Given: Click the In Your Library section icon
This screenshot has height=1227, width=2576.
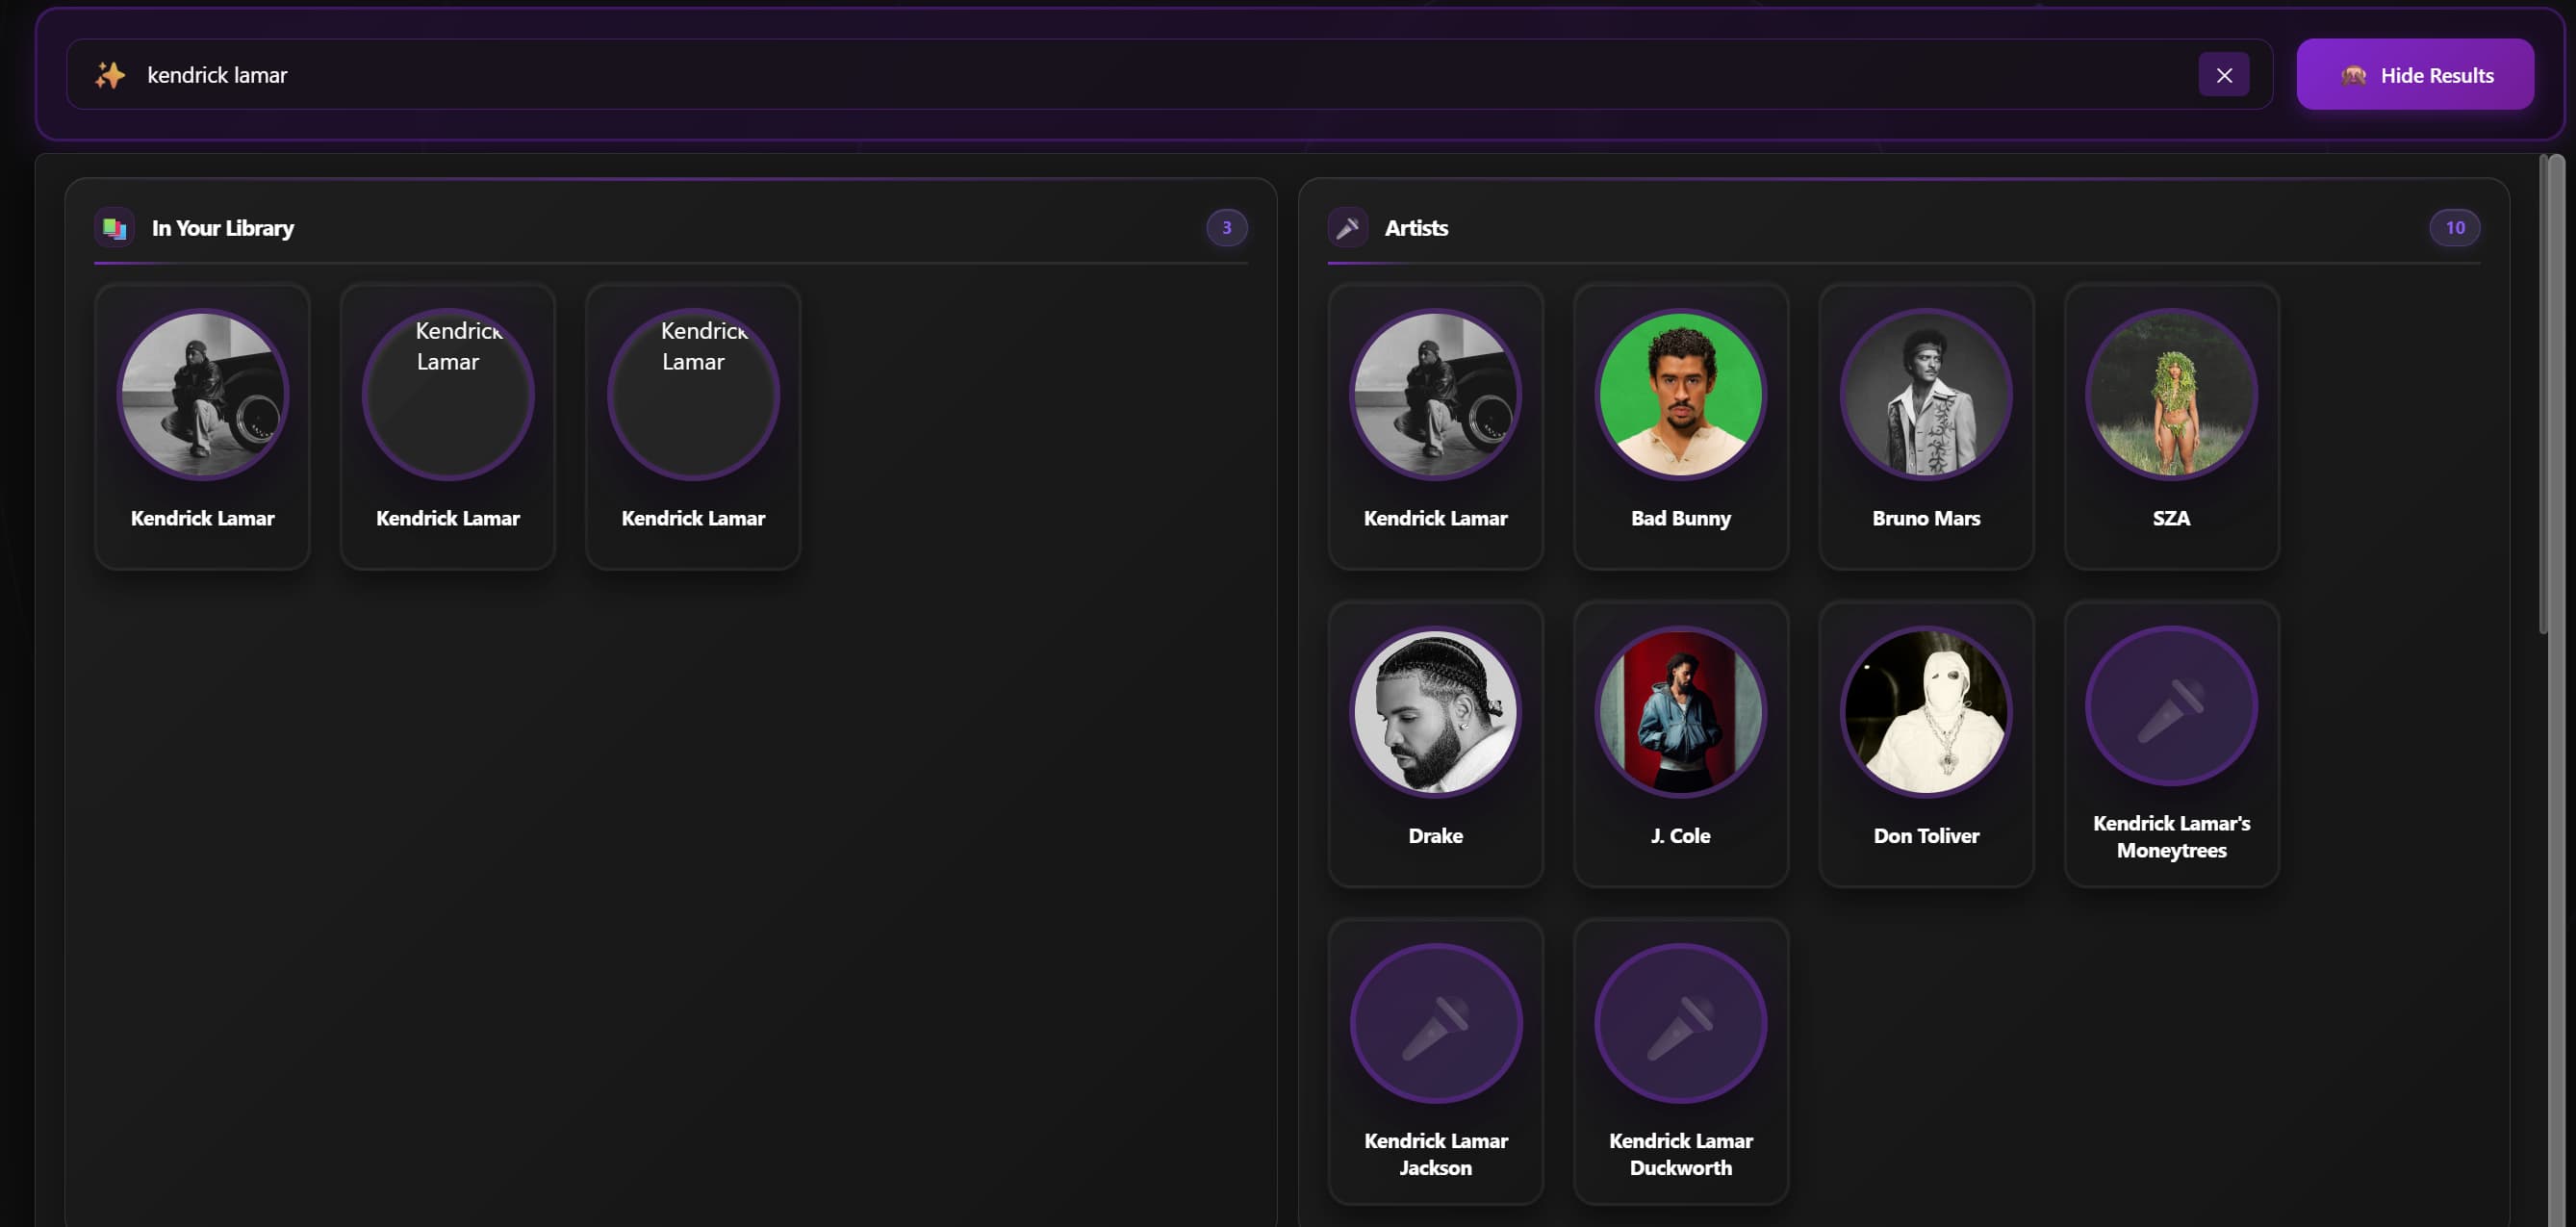Looking at the screenshot, I should point(114,228).
